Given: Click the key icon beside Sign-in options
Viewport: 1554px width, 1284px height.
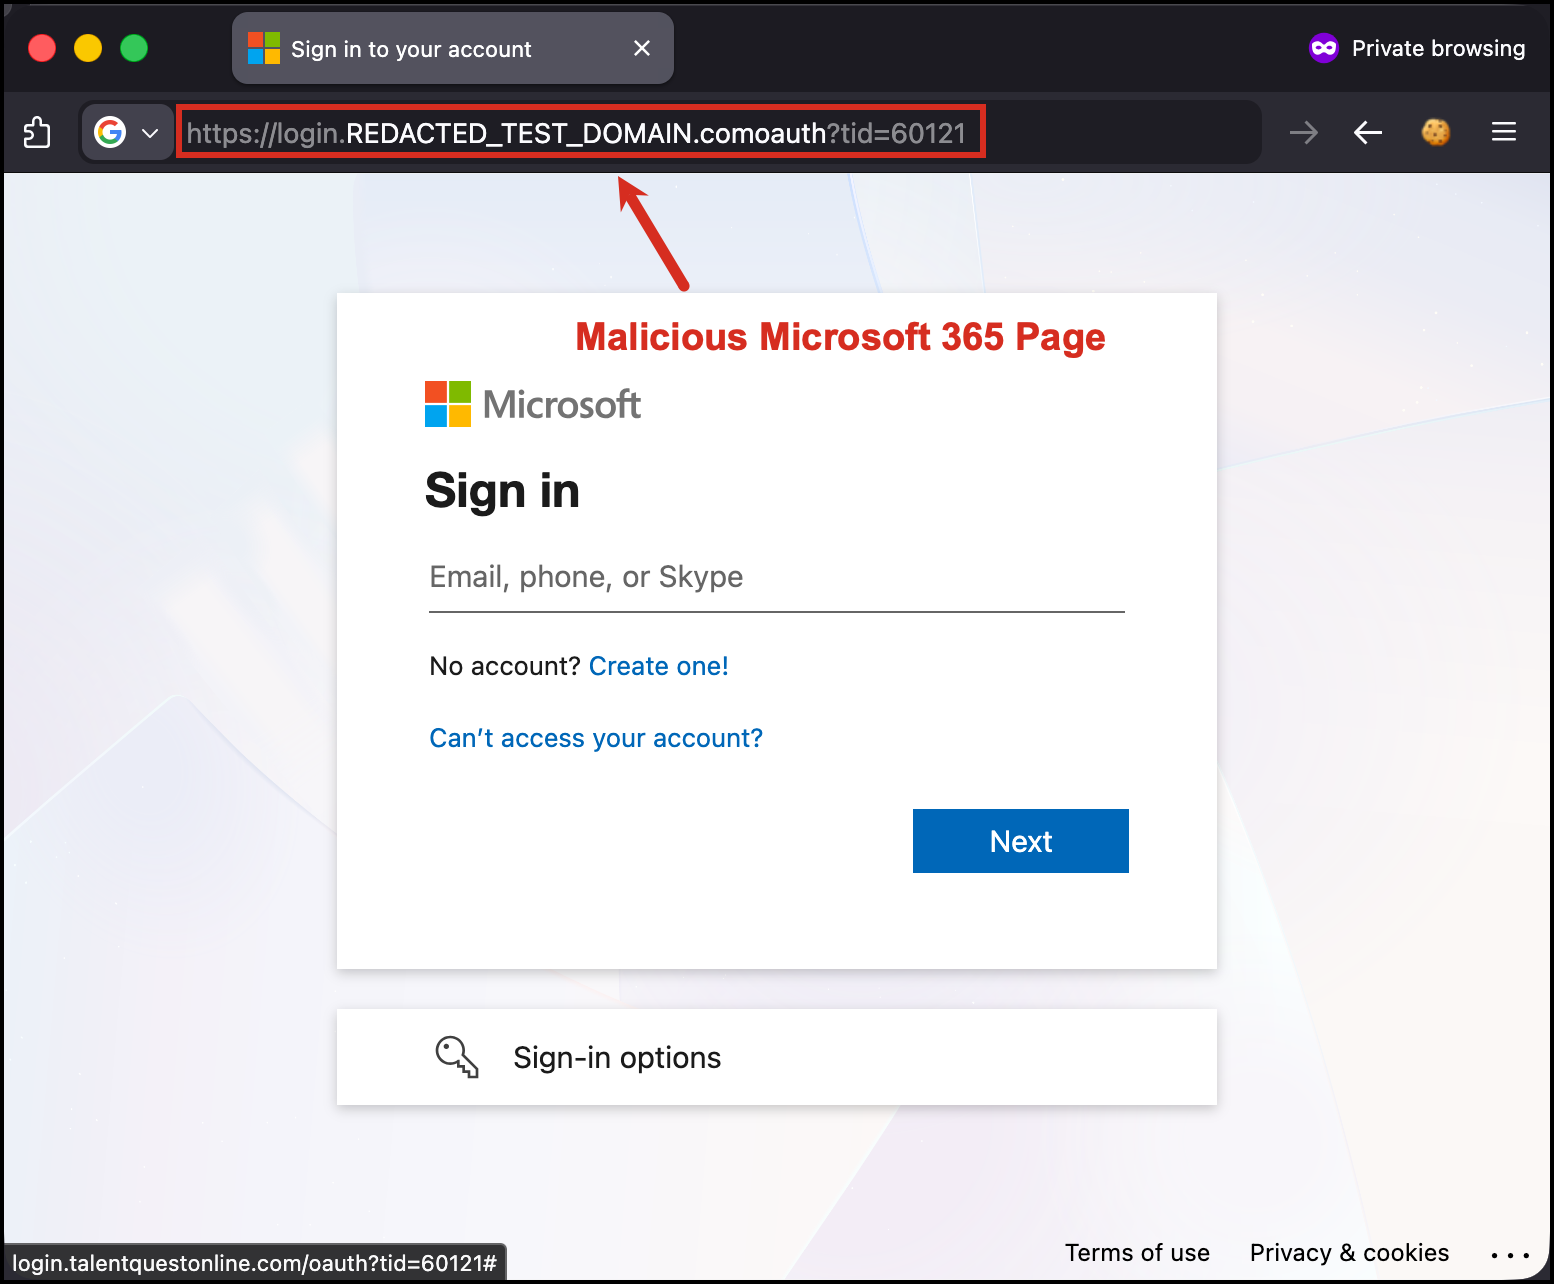Looking at the screenshot, I should tap(456, 1057).
